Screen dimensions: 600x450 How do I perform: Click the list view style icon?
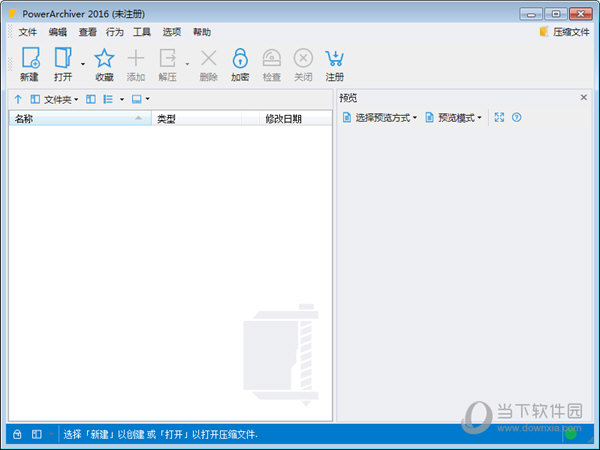(x=108, y=99)
